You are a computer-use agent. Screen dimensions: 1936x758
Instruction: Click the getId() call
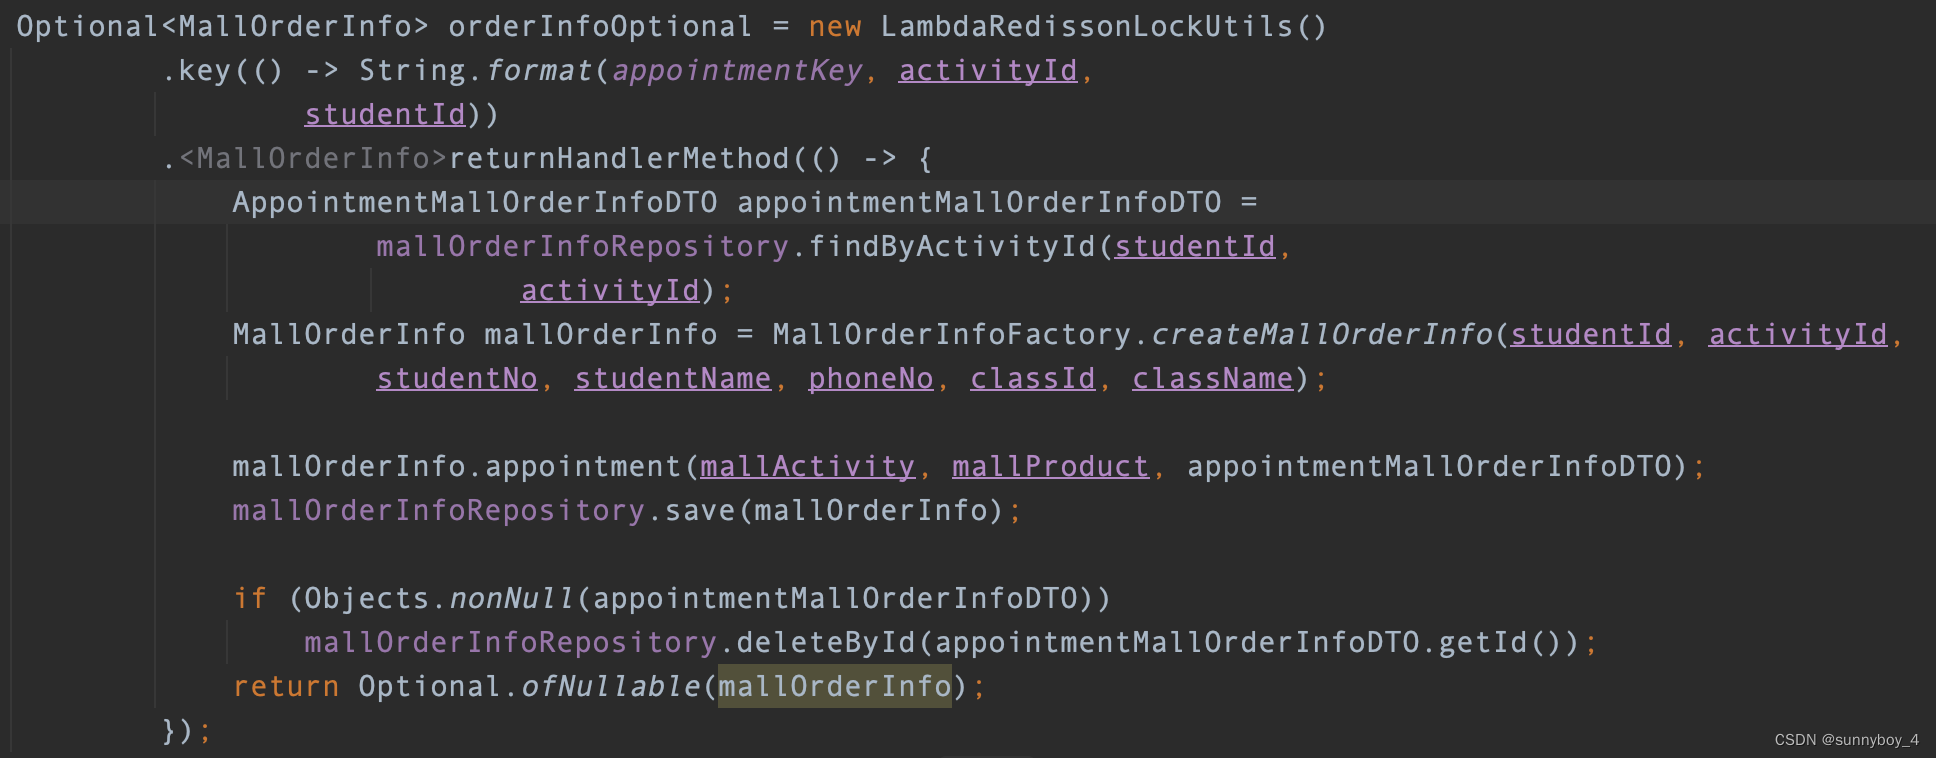click(x=1500, y=642)
